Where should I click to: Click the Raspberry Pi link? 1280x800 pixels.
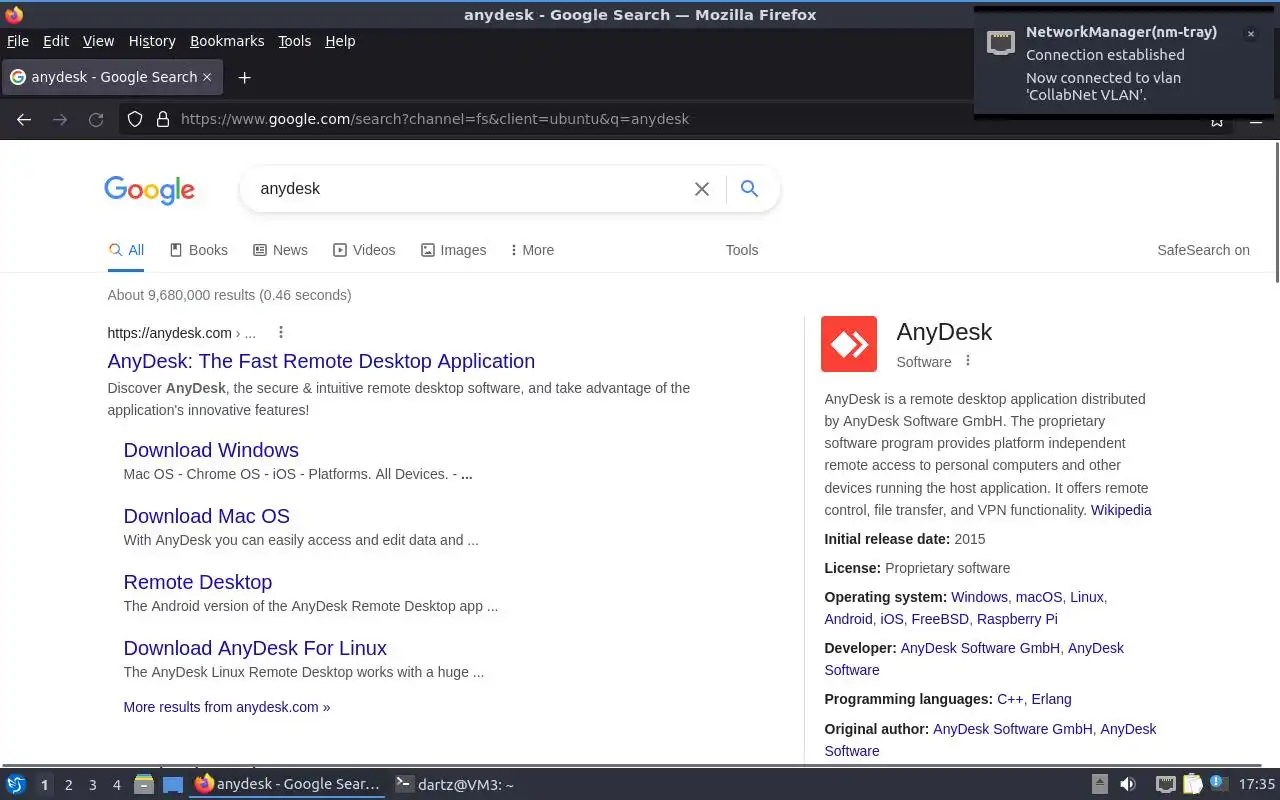(x=1017, y=619)
